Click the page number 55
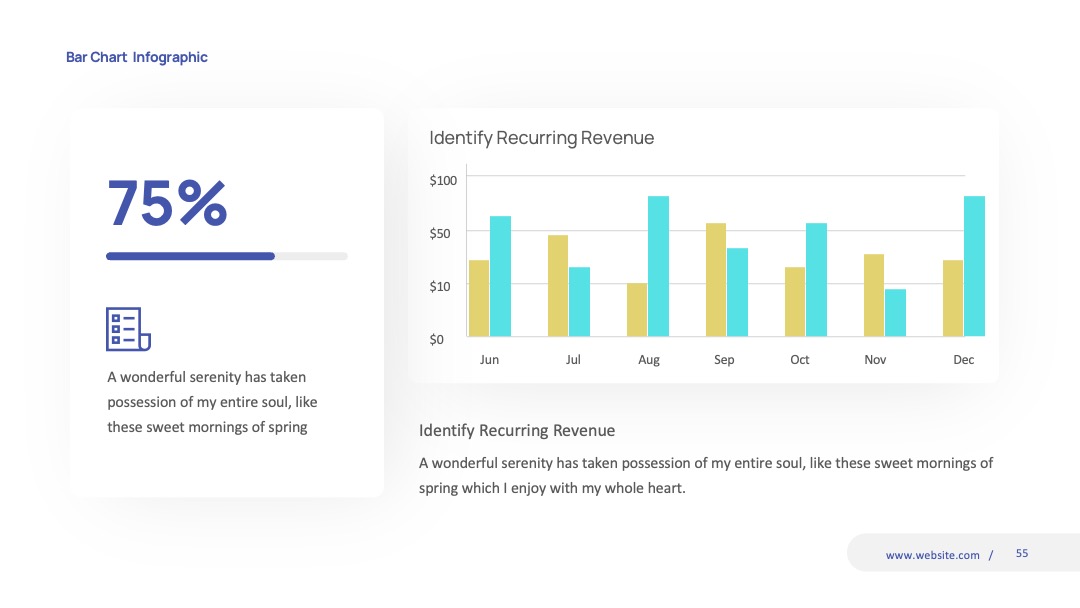This screenshot has height=608, width=1080. [x=1022, y=554]
